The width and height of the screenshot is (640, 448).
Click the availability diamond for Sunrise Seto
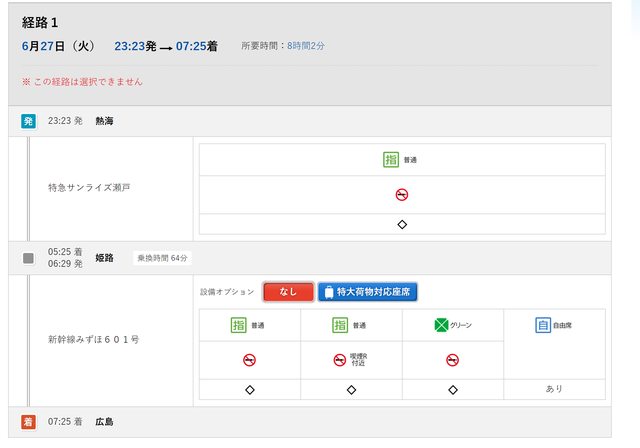tap(402, 224)
